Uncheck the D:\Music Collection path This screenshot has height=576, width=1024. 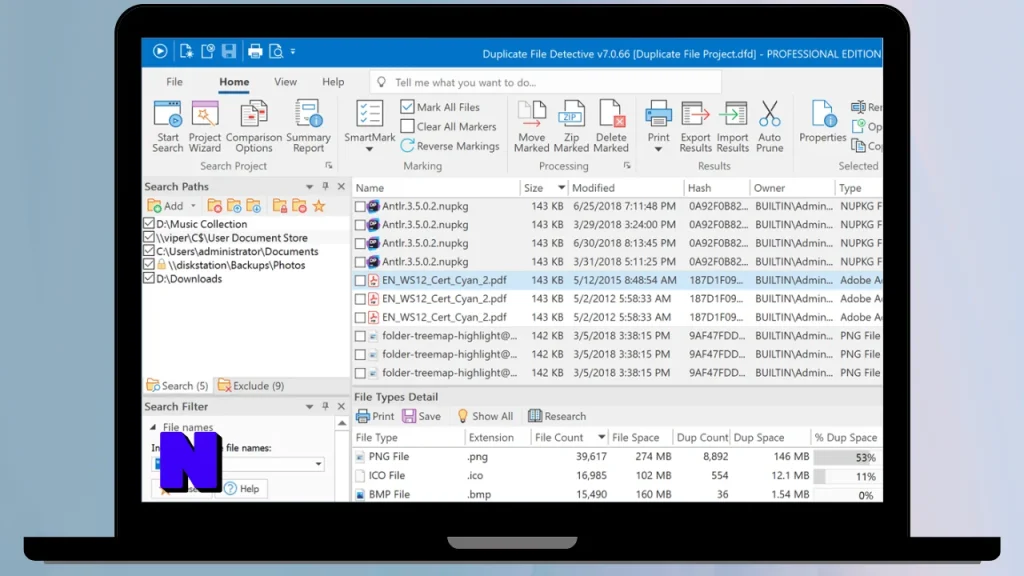point(149,223)
